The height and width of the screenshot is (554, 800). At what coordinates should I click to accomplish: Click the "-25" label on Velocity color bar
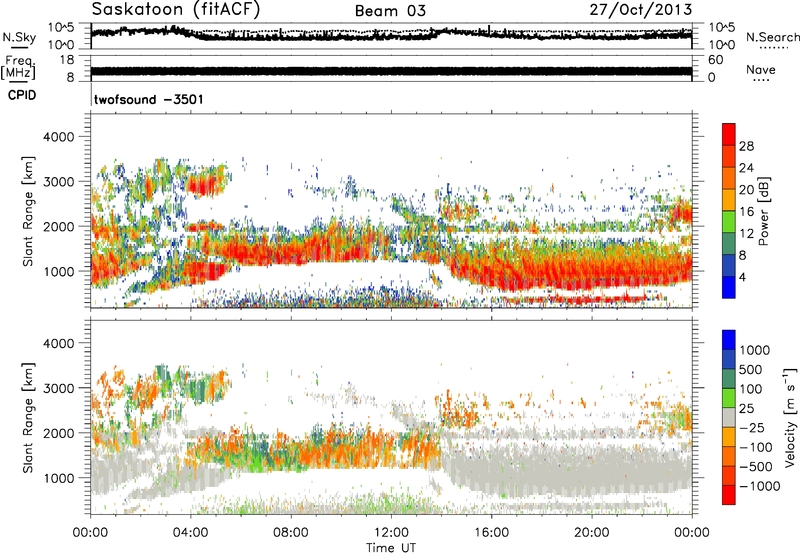pyautogui.click(x=751, y=427)
